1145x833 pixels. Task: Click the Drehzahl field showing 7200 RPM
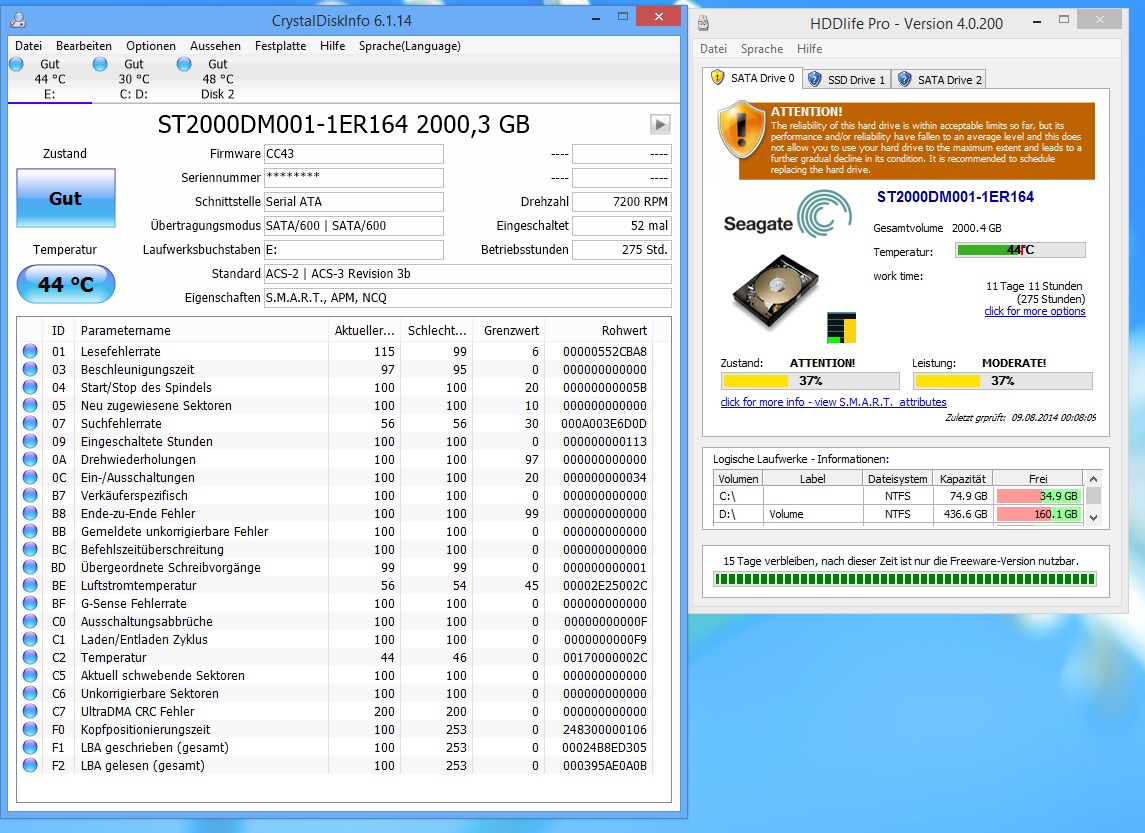coord(621,201)
